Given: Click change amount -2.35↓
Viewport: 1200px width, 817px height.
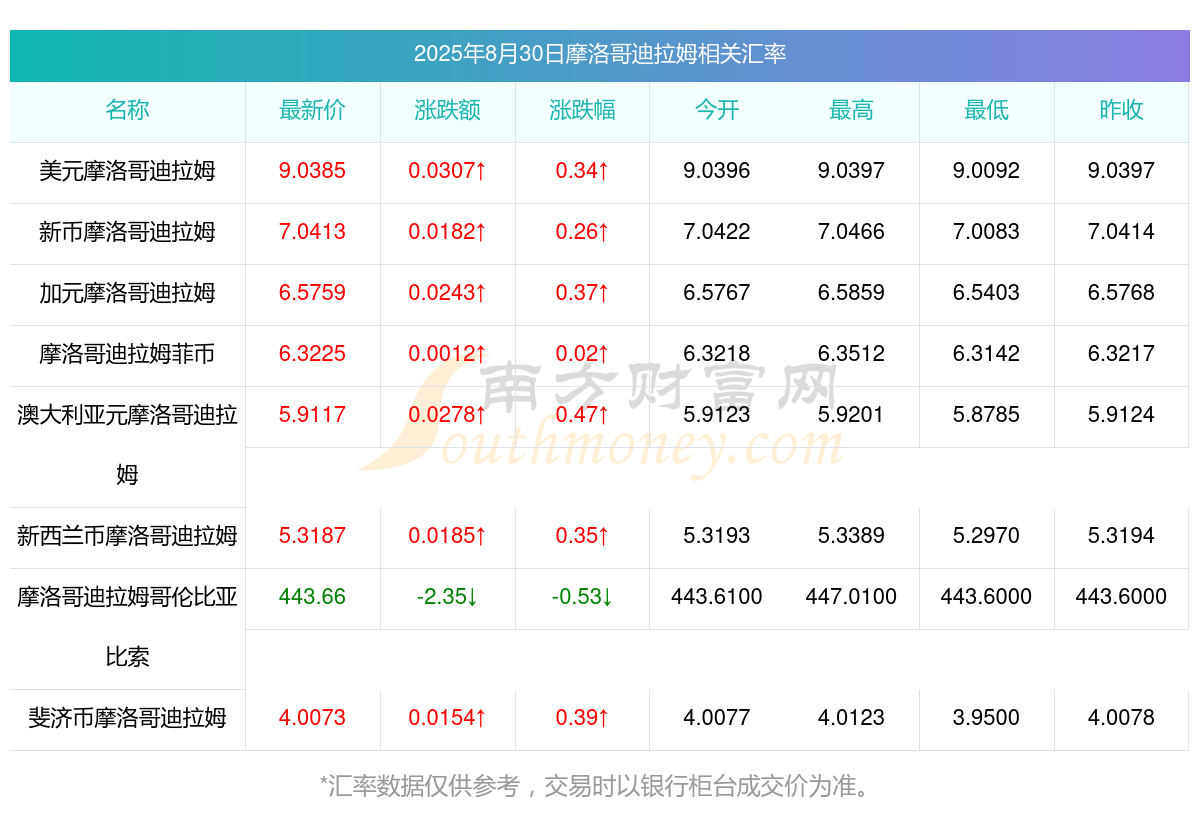Looking at the screenshot, I should tap(448, 597).
